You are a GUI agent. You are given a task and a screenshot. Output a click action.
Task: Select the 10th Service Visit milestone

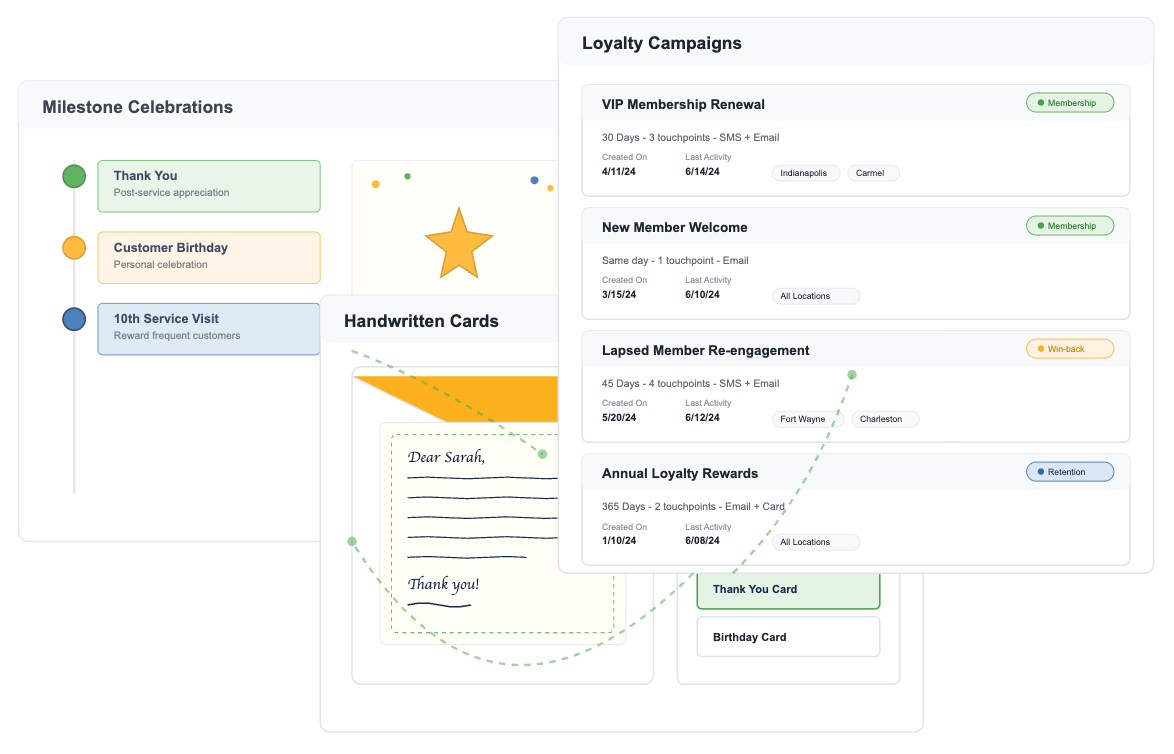pos(208,329)
